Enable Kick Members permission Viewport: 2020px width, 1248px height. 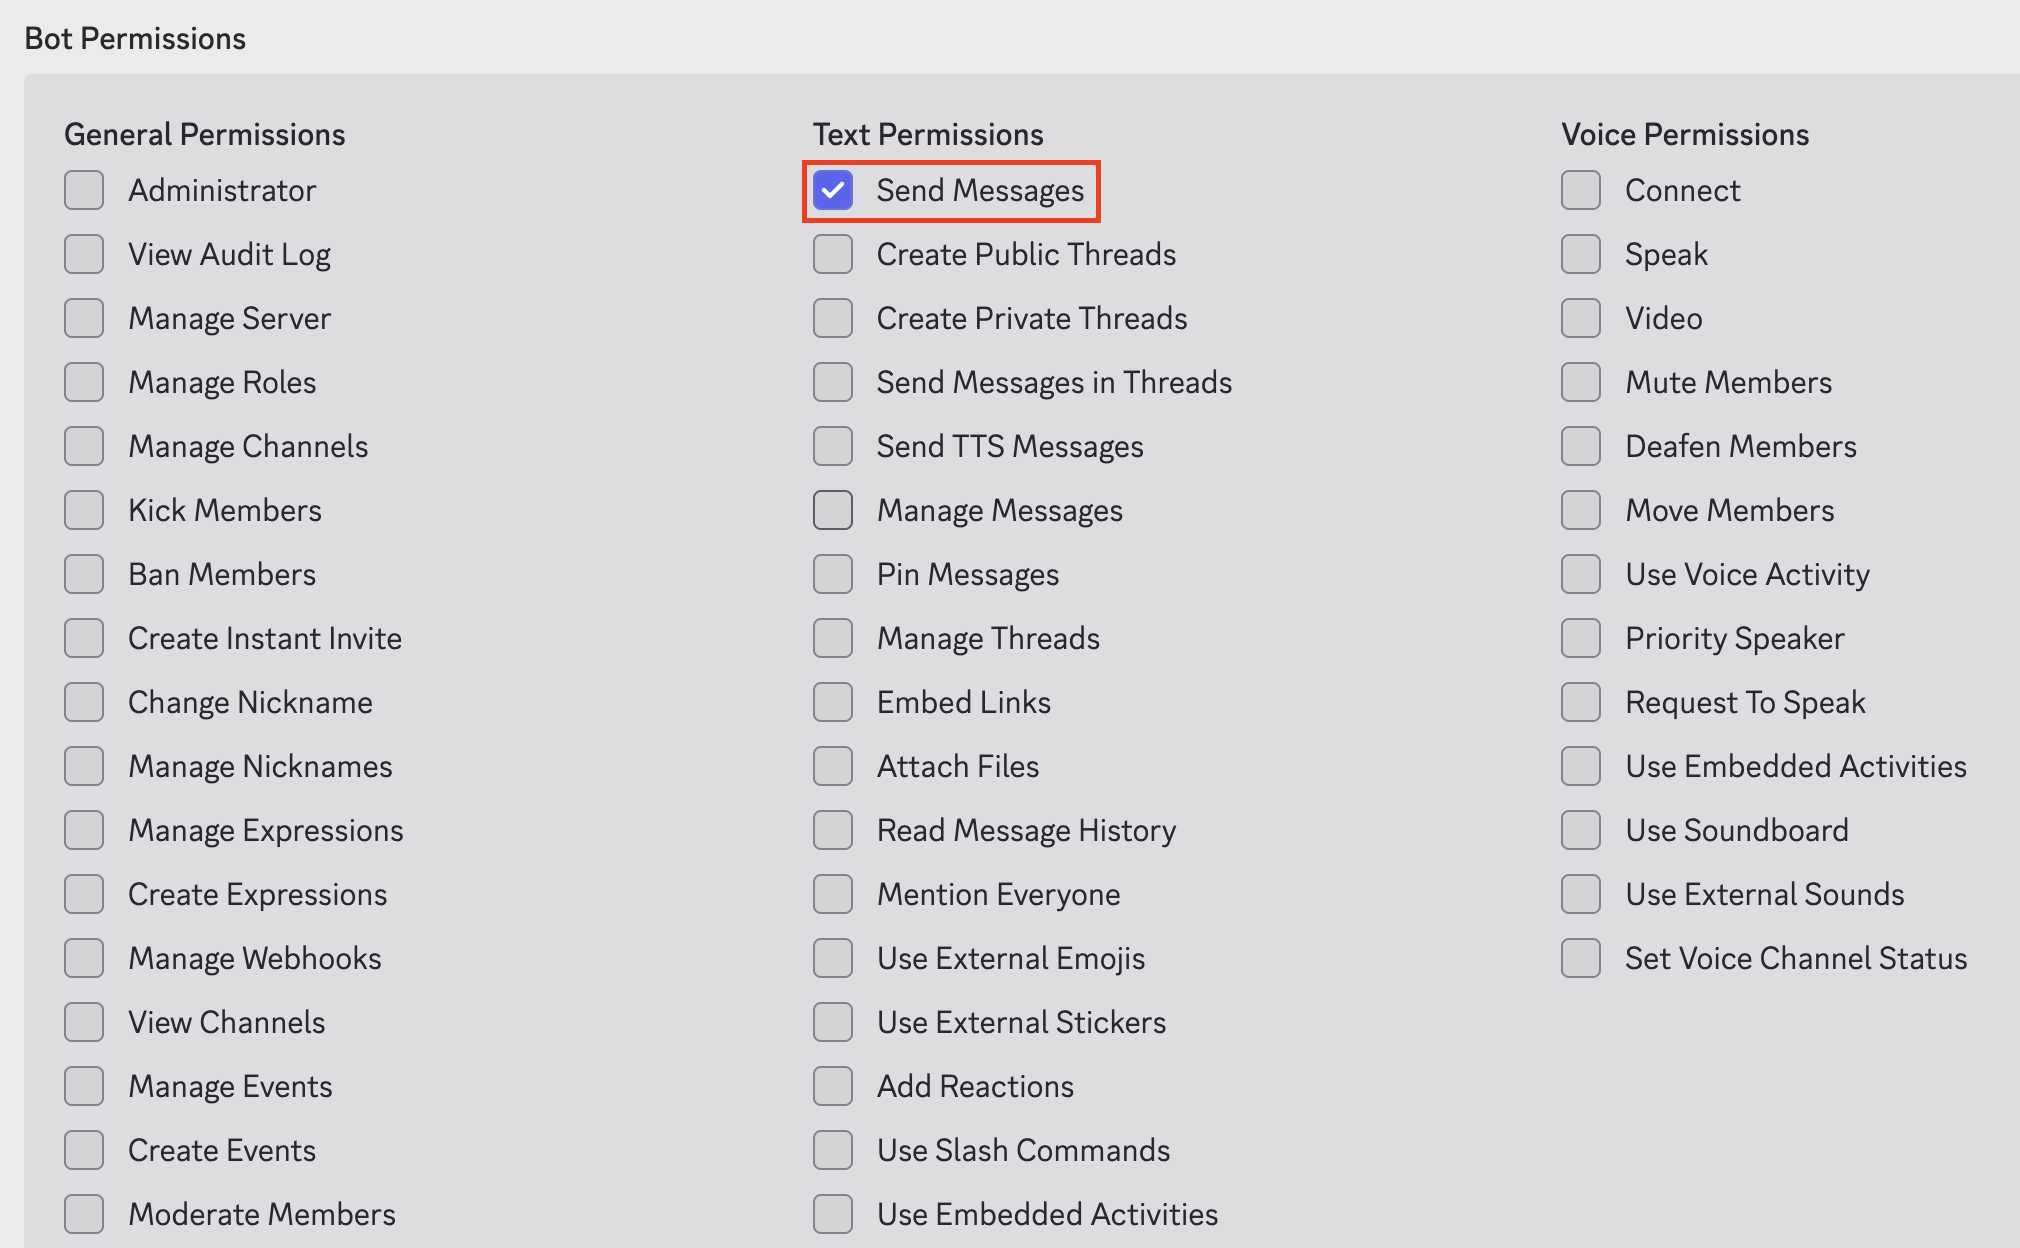tap(84, 510)
